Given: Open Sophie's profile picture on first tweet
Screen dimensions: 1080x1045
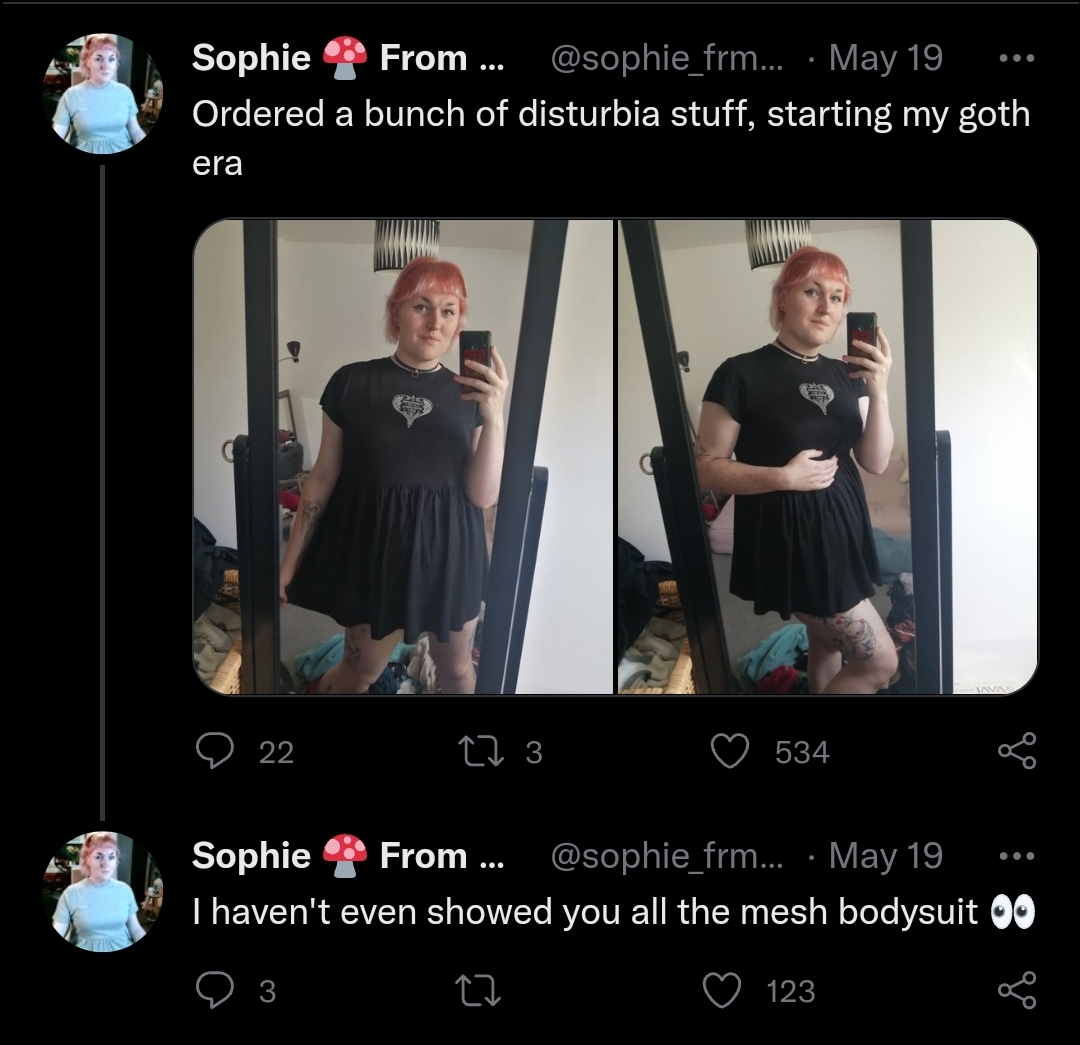Looking at the screenshot, I should (103, 93).
